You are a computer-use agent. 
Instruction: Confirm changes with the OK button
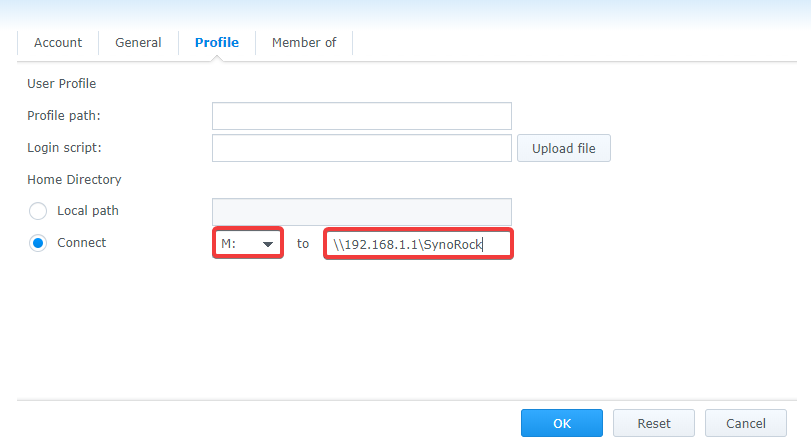click(x=562, y=423)
